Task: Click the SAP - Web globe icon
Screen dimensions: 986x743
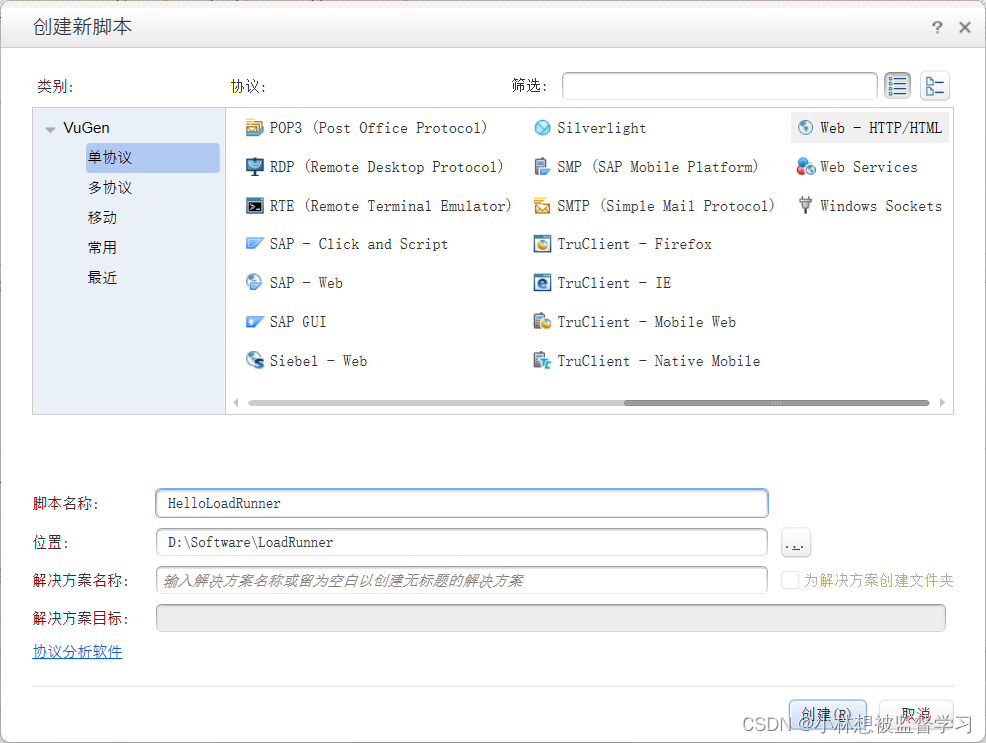Action: tap(254, 282)
